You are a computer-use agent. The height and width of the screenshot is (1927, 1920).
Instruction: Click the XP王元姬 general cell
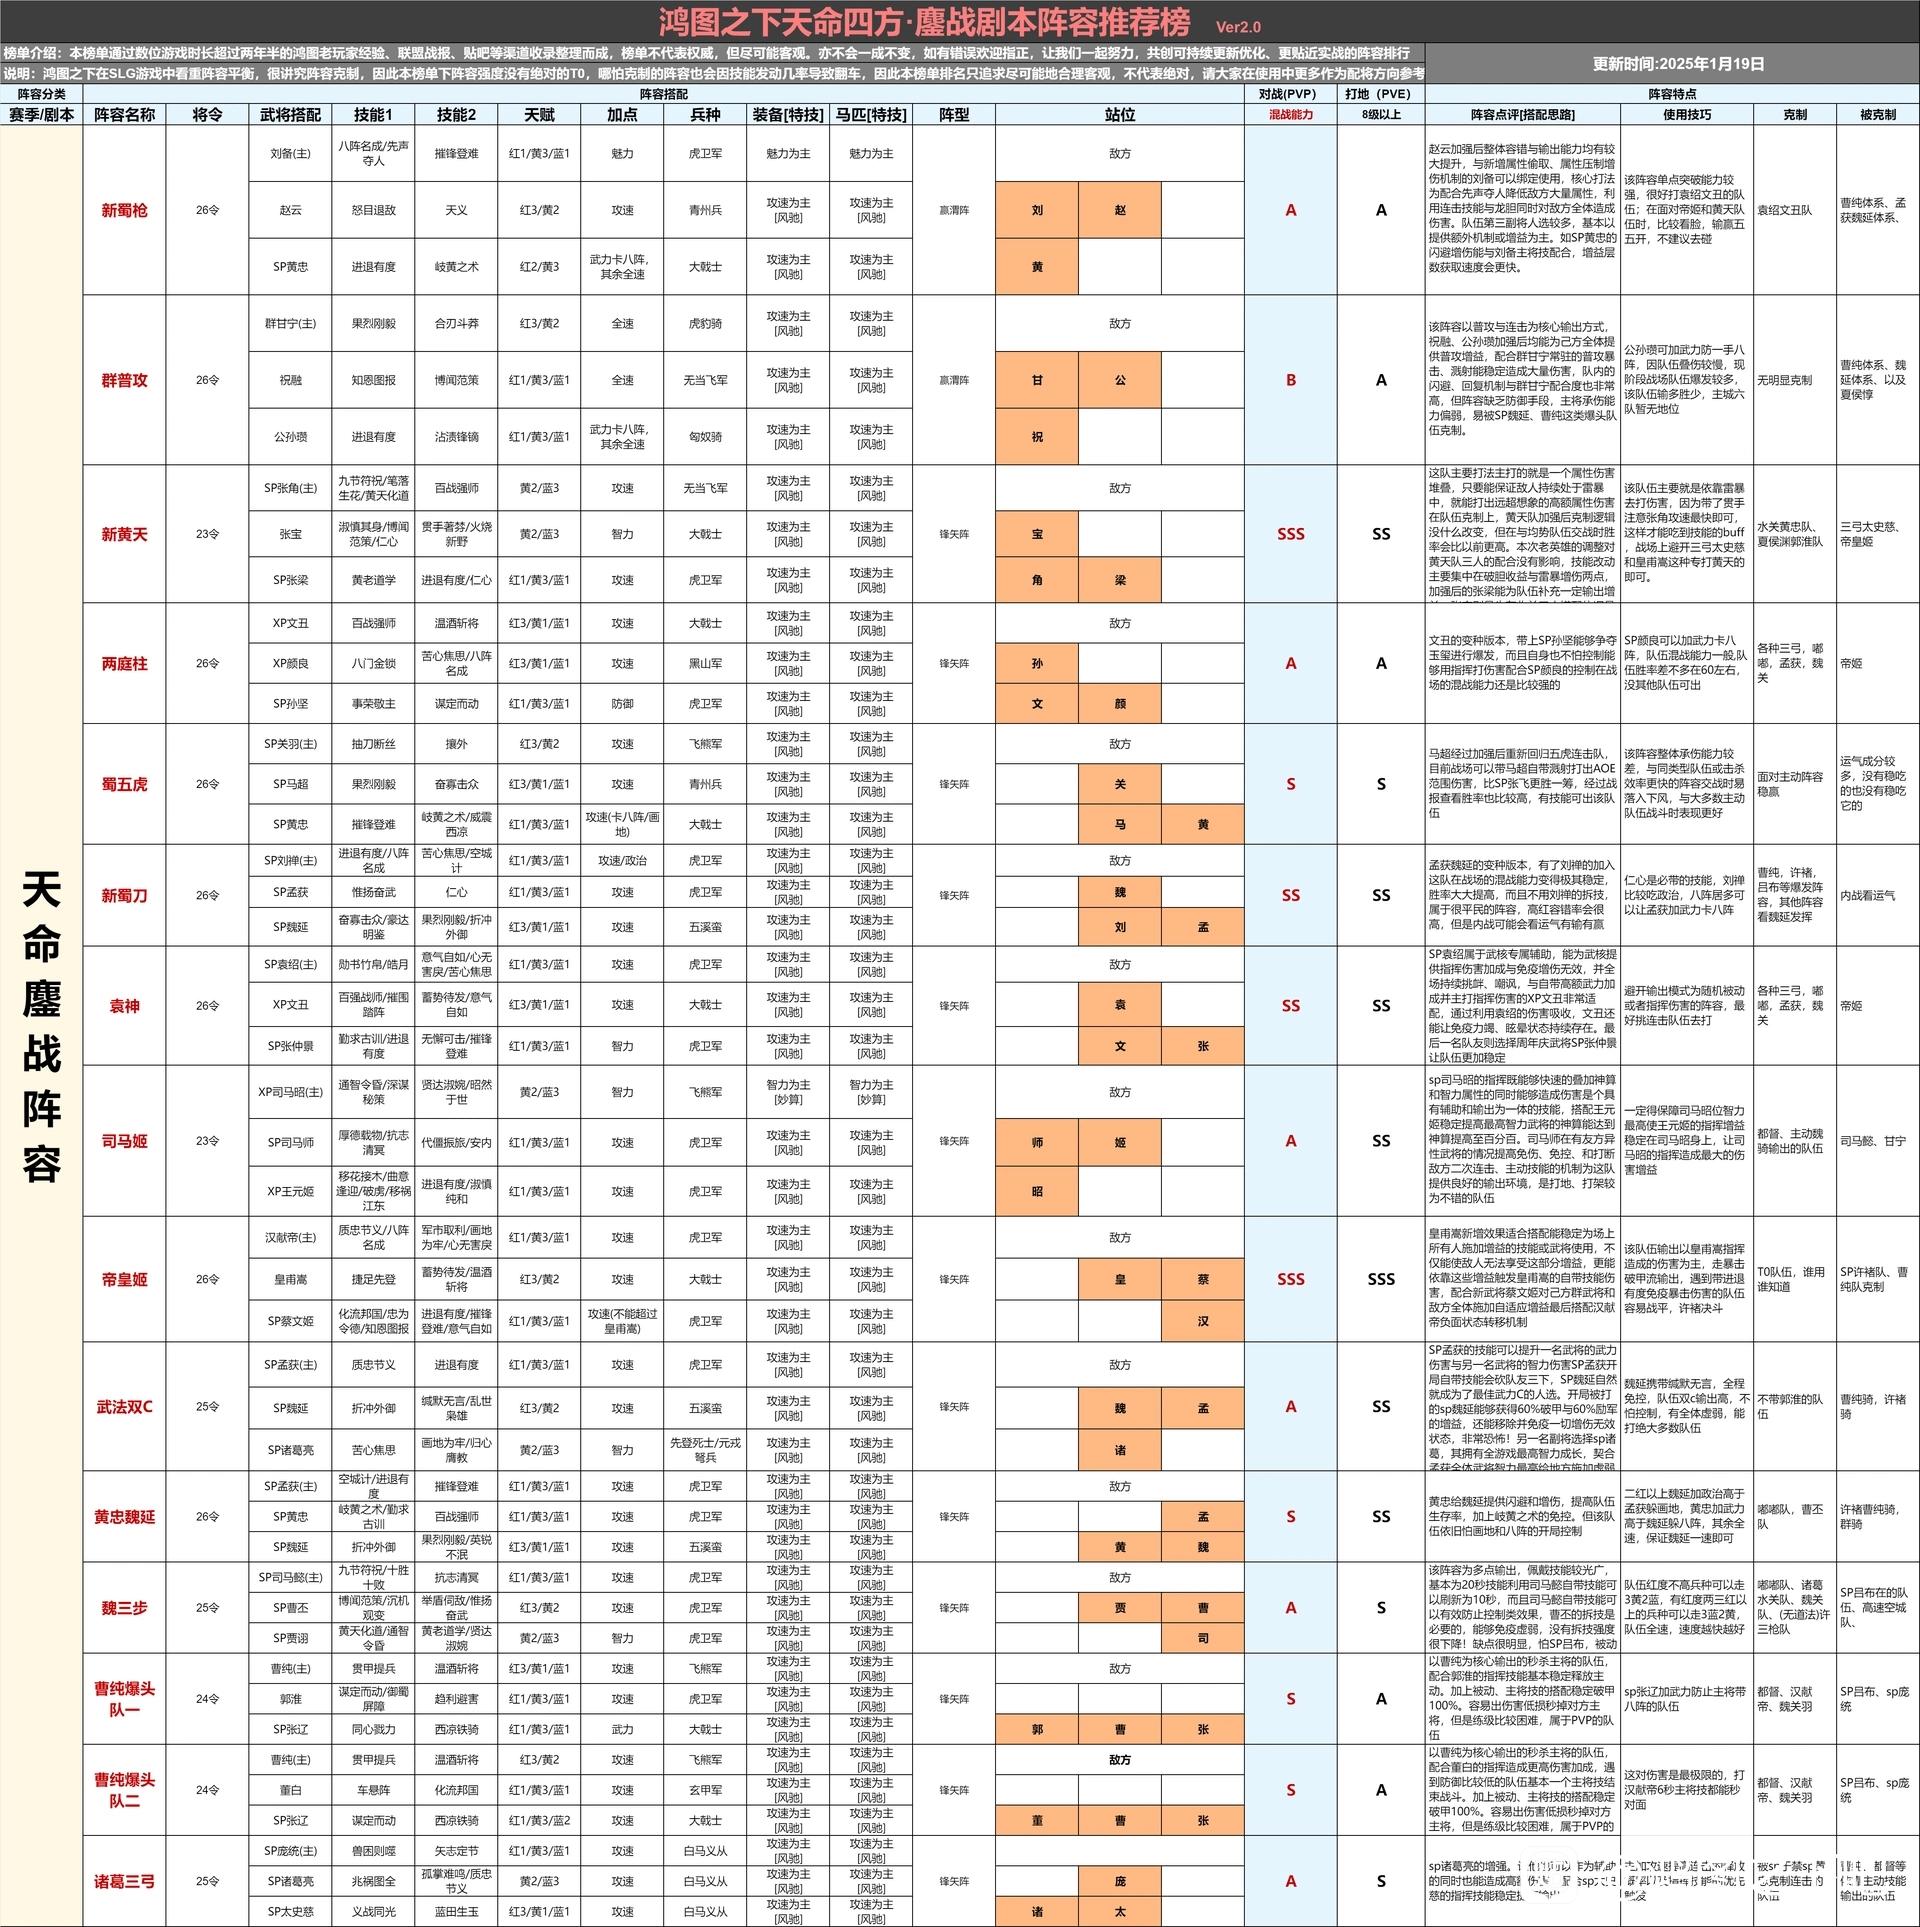(290, 1191)
